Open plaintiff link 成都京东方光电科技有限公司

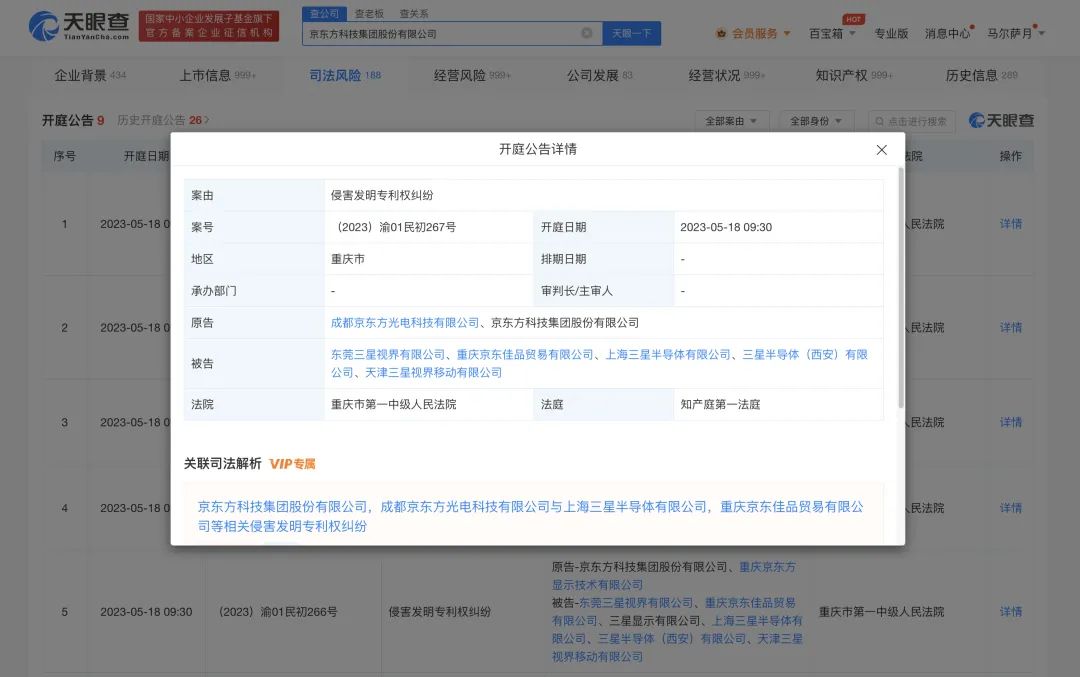point(404,322)
